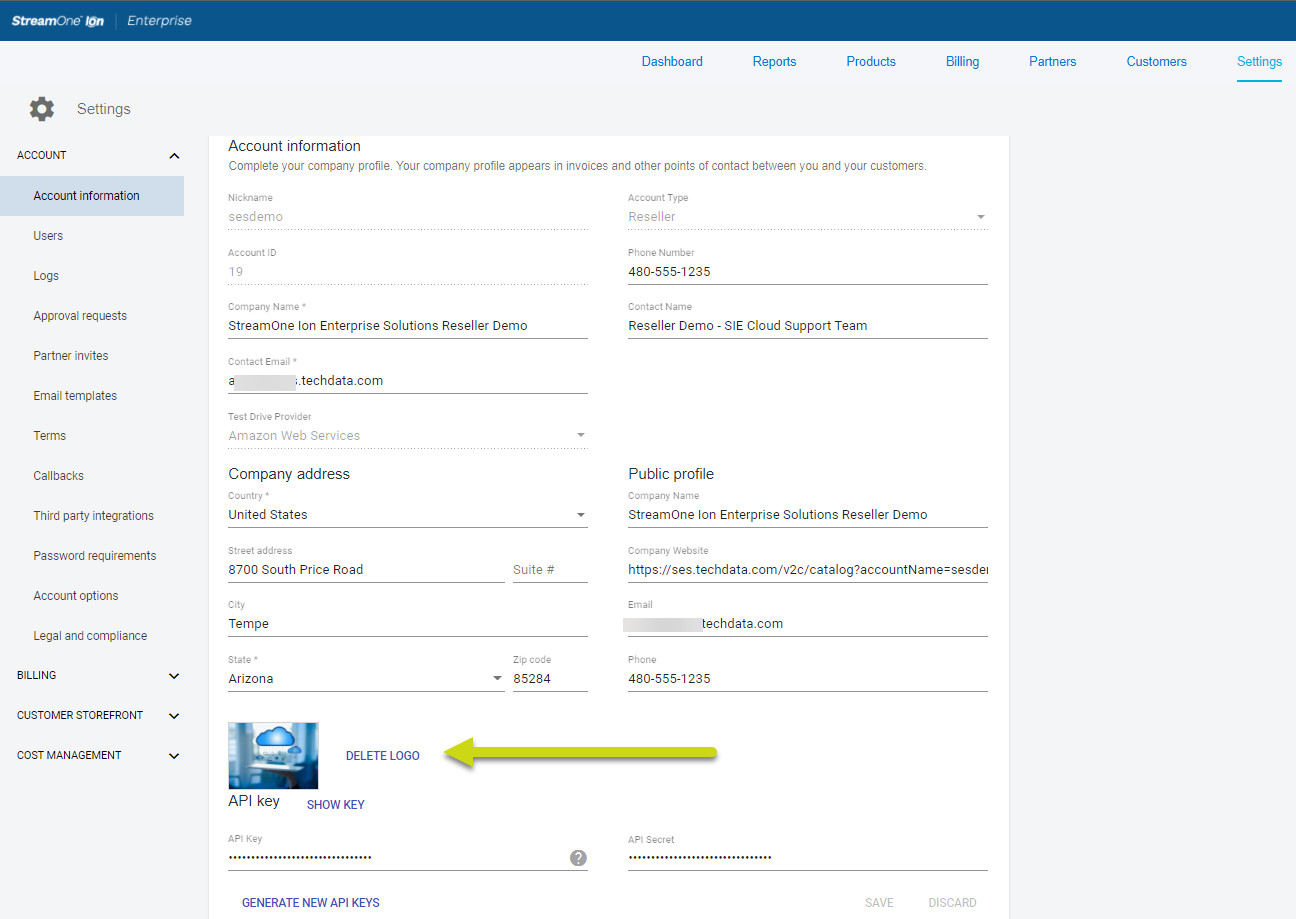
Task: Open the Account Type dropdown
Action: pos(808,217)
